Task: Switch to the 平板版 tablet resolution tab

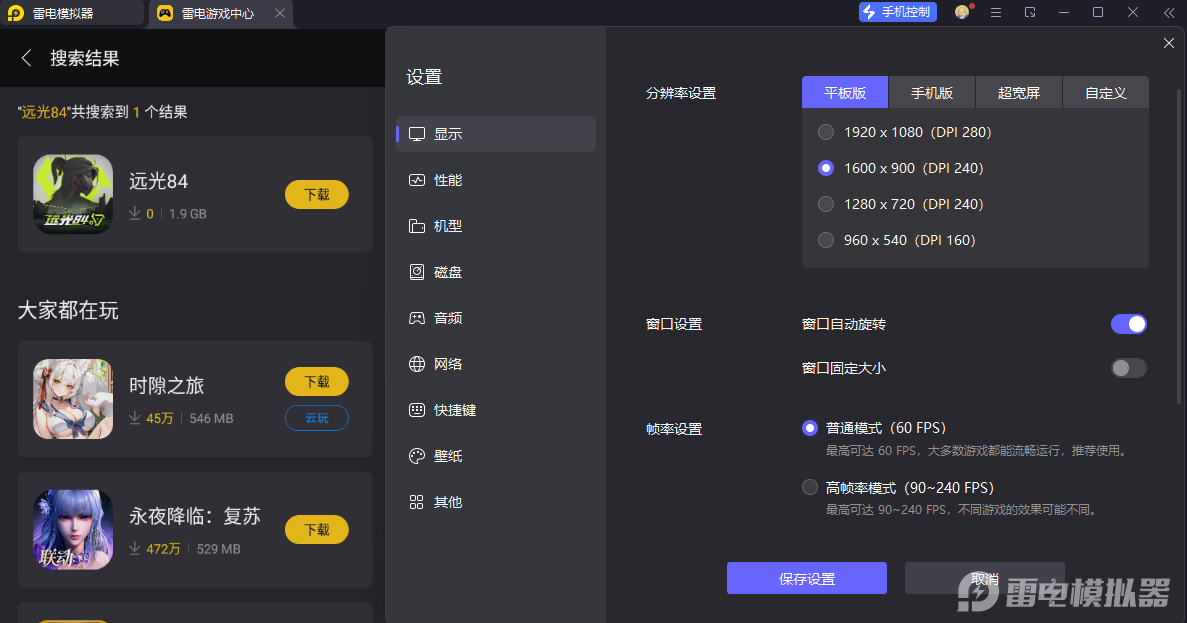Action: click(845, 92)
